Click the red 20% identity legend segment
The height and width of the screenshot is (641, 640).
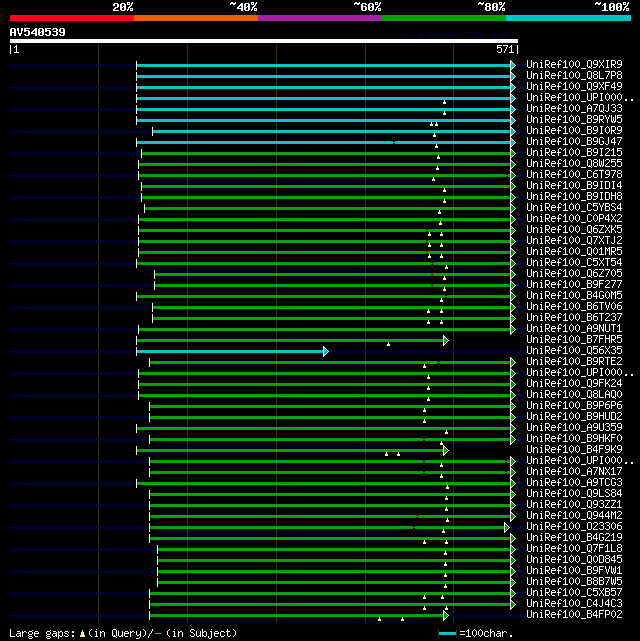[x=72, y=18]
